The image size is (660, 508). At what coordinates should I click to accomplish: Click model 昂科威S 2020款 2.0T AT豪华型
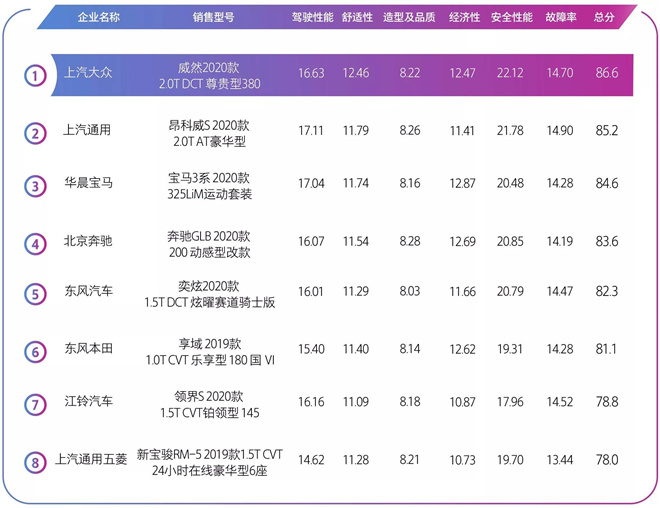tap(209, 133)
